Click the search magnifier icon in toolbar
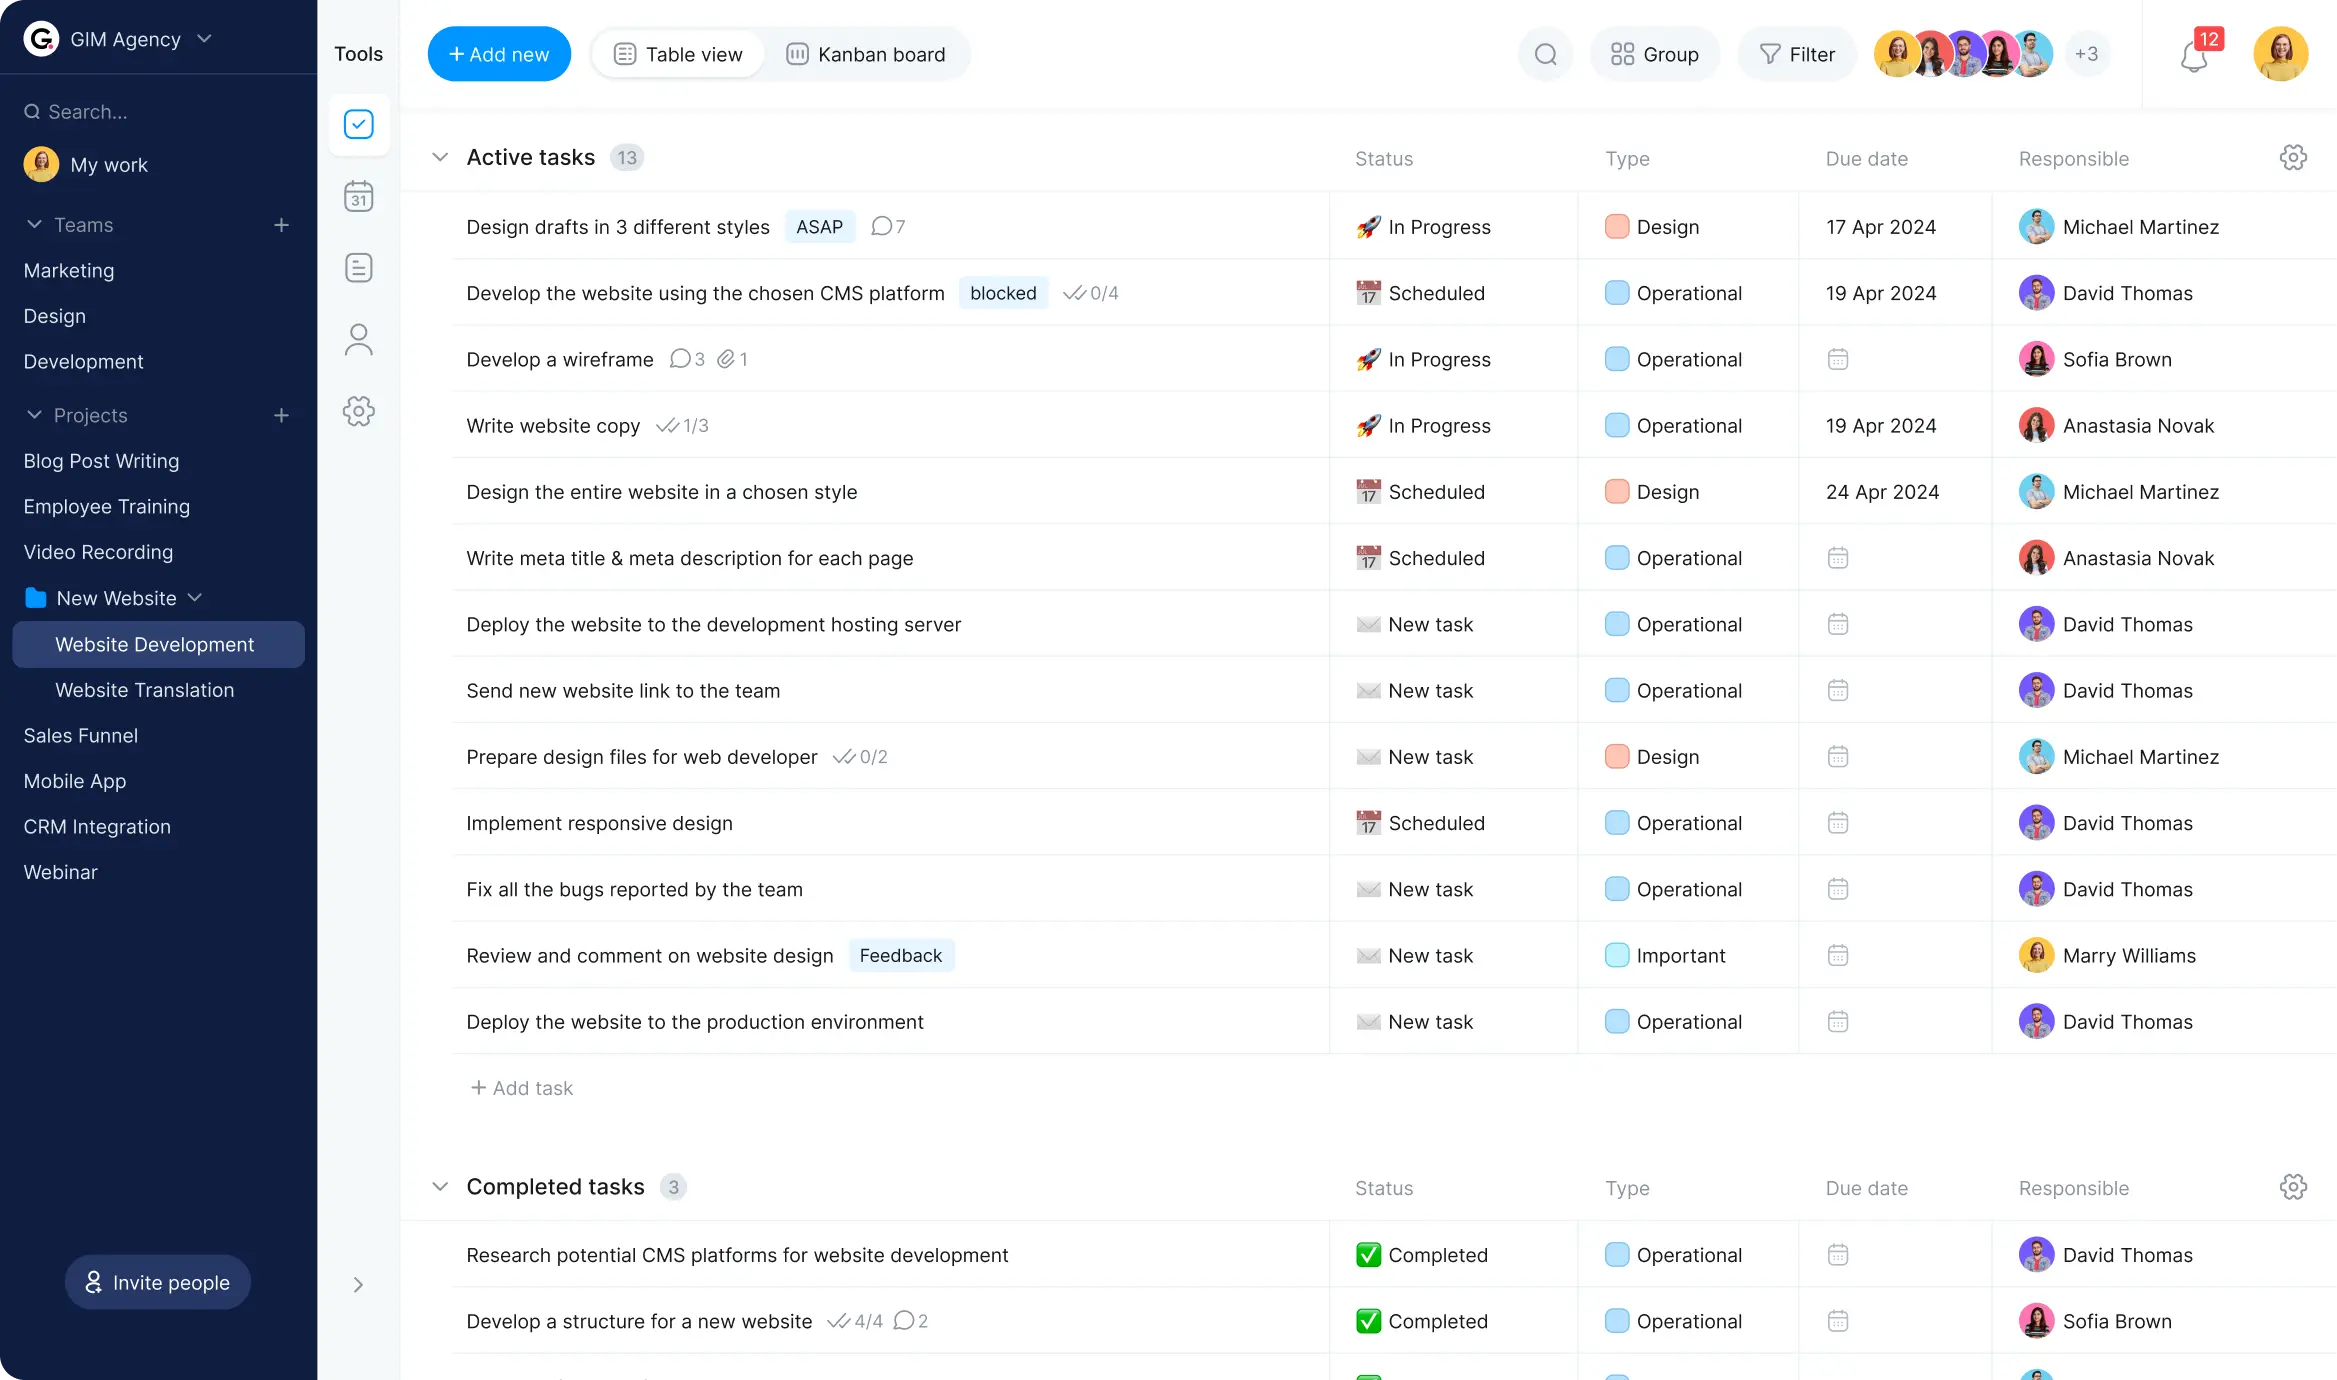The height and width of the screenshot is (1380, 2337). coord(1545,54)
